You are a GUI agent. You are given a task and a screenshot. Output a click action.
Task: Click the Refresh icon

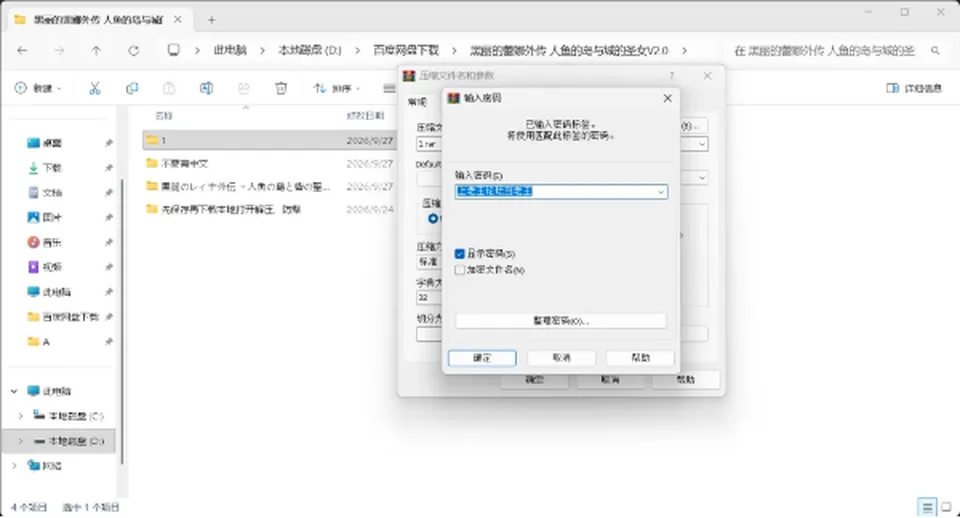[133, 51]
